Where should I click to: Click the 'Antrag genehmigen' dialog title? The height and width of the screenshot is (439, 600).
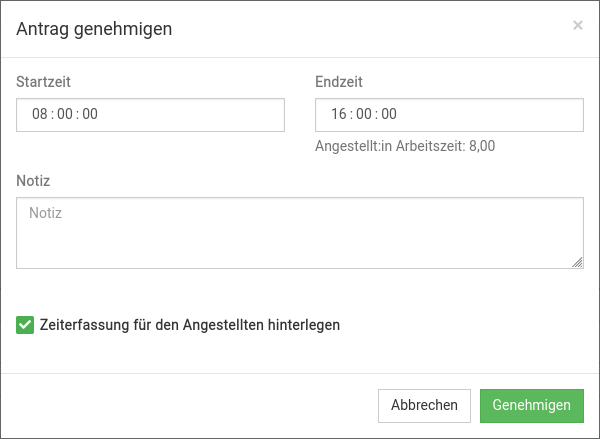click(94, 29)
